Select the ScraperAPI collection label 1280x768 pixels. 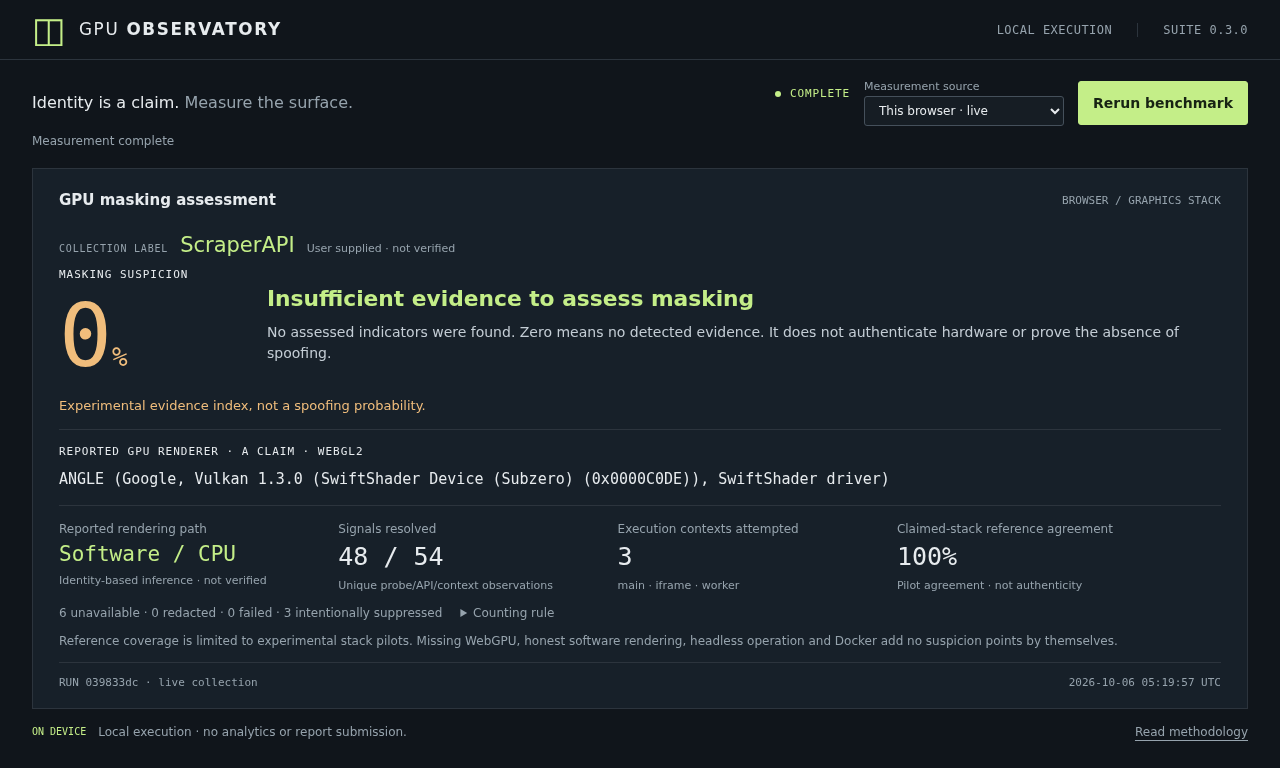(x=237, y=245)
